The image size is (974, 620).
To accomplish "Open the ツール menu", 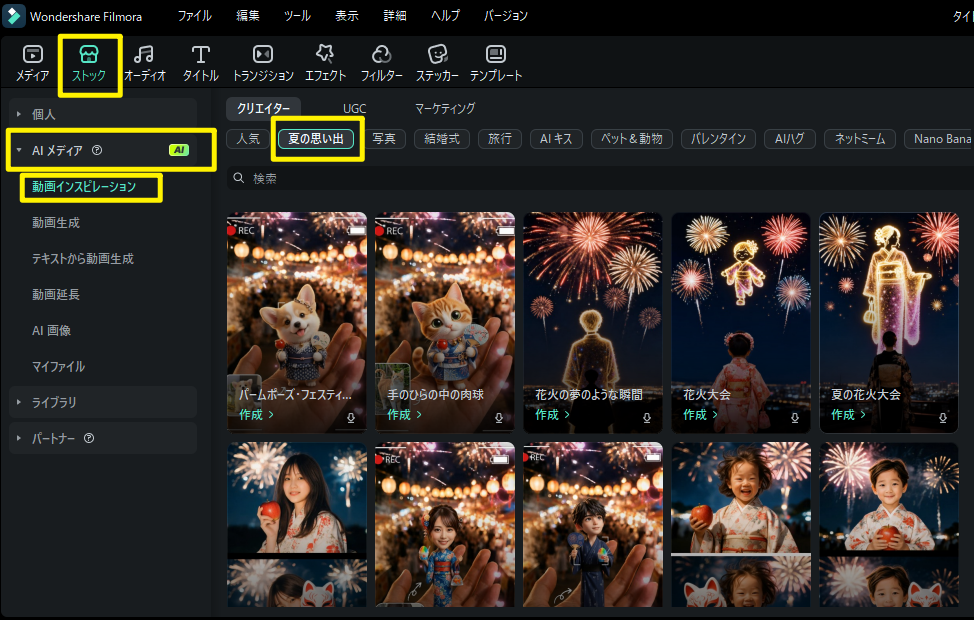I will [x=297, y=16].
